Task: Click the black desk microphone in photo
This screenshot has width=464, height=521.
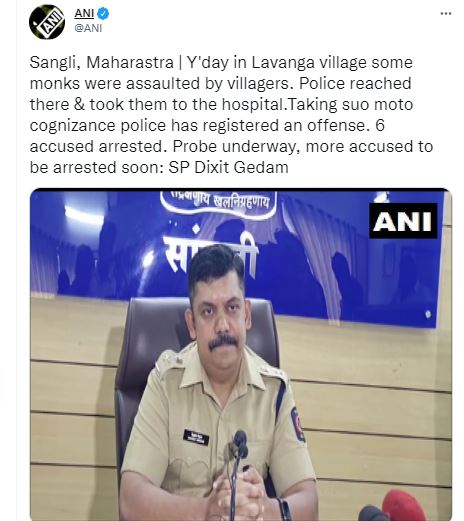Action: (240, 467)
